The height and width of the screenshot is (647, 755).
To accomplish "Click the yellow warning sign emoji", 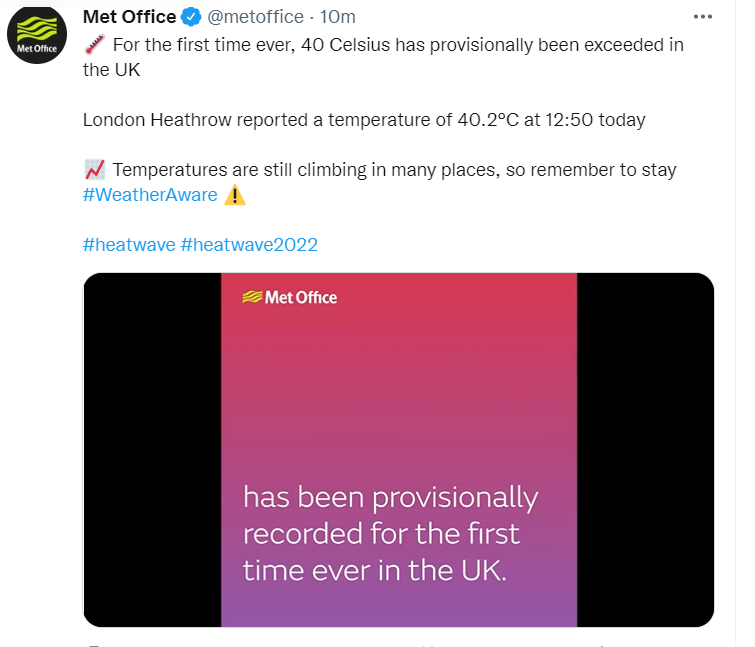I will click(235, 195).
